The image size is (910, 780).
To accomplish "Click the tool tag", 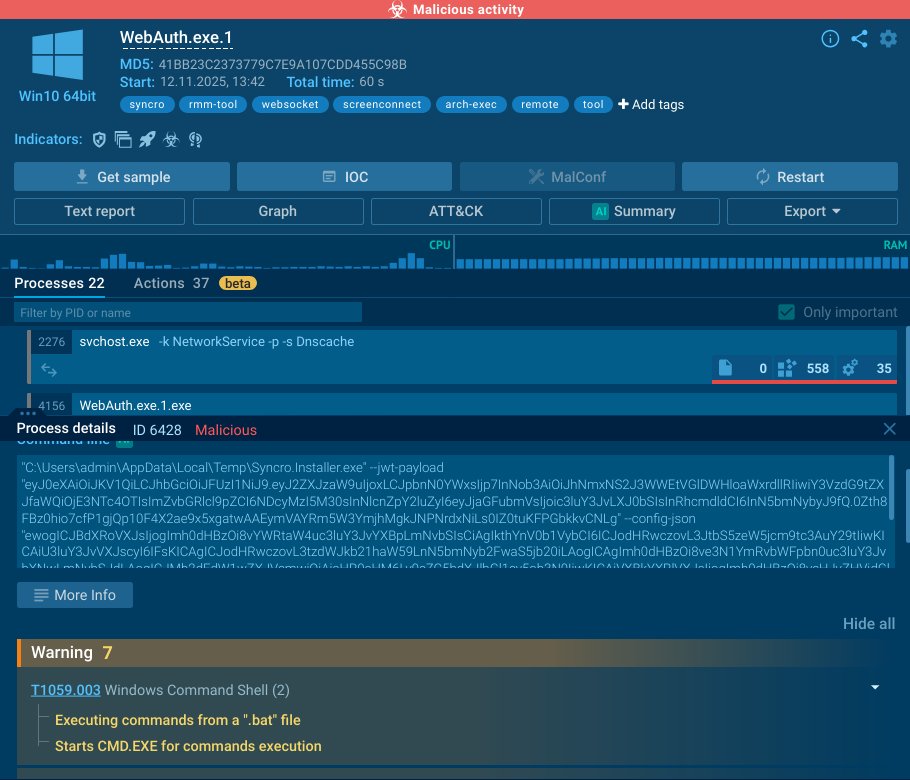I will pyautogui.click(x=593, y=104).
